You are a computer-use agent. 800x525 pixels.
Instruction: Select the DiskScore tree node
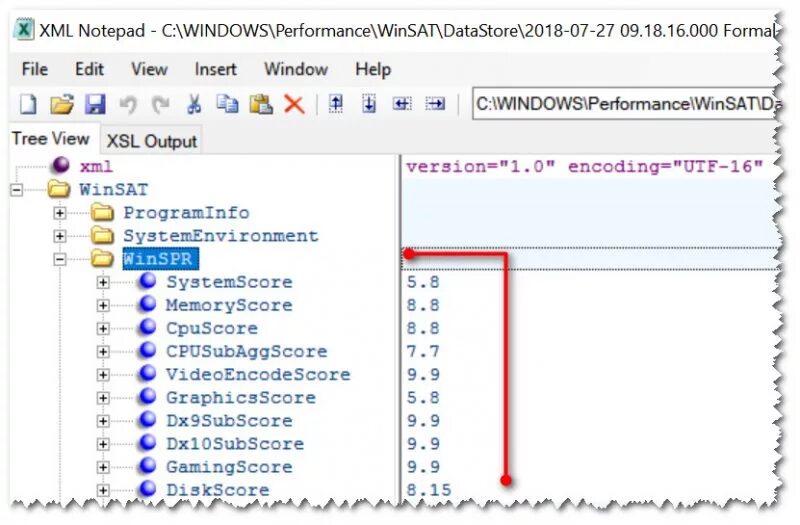click(x=217, y=490)
